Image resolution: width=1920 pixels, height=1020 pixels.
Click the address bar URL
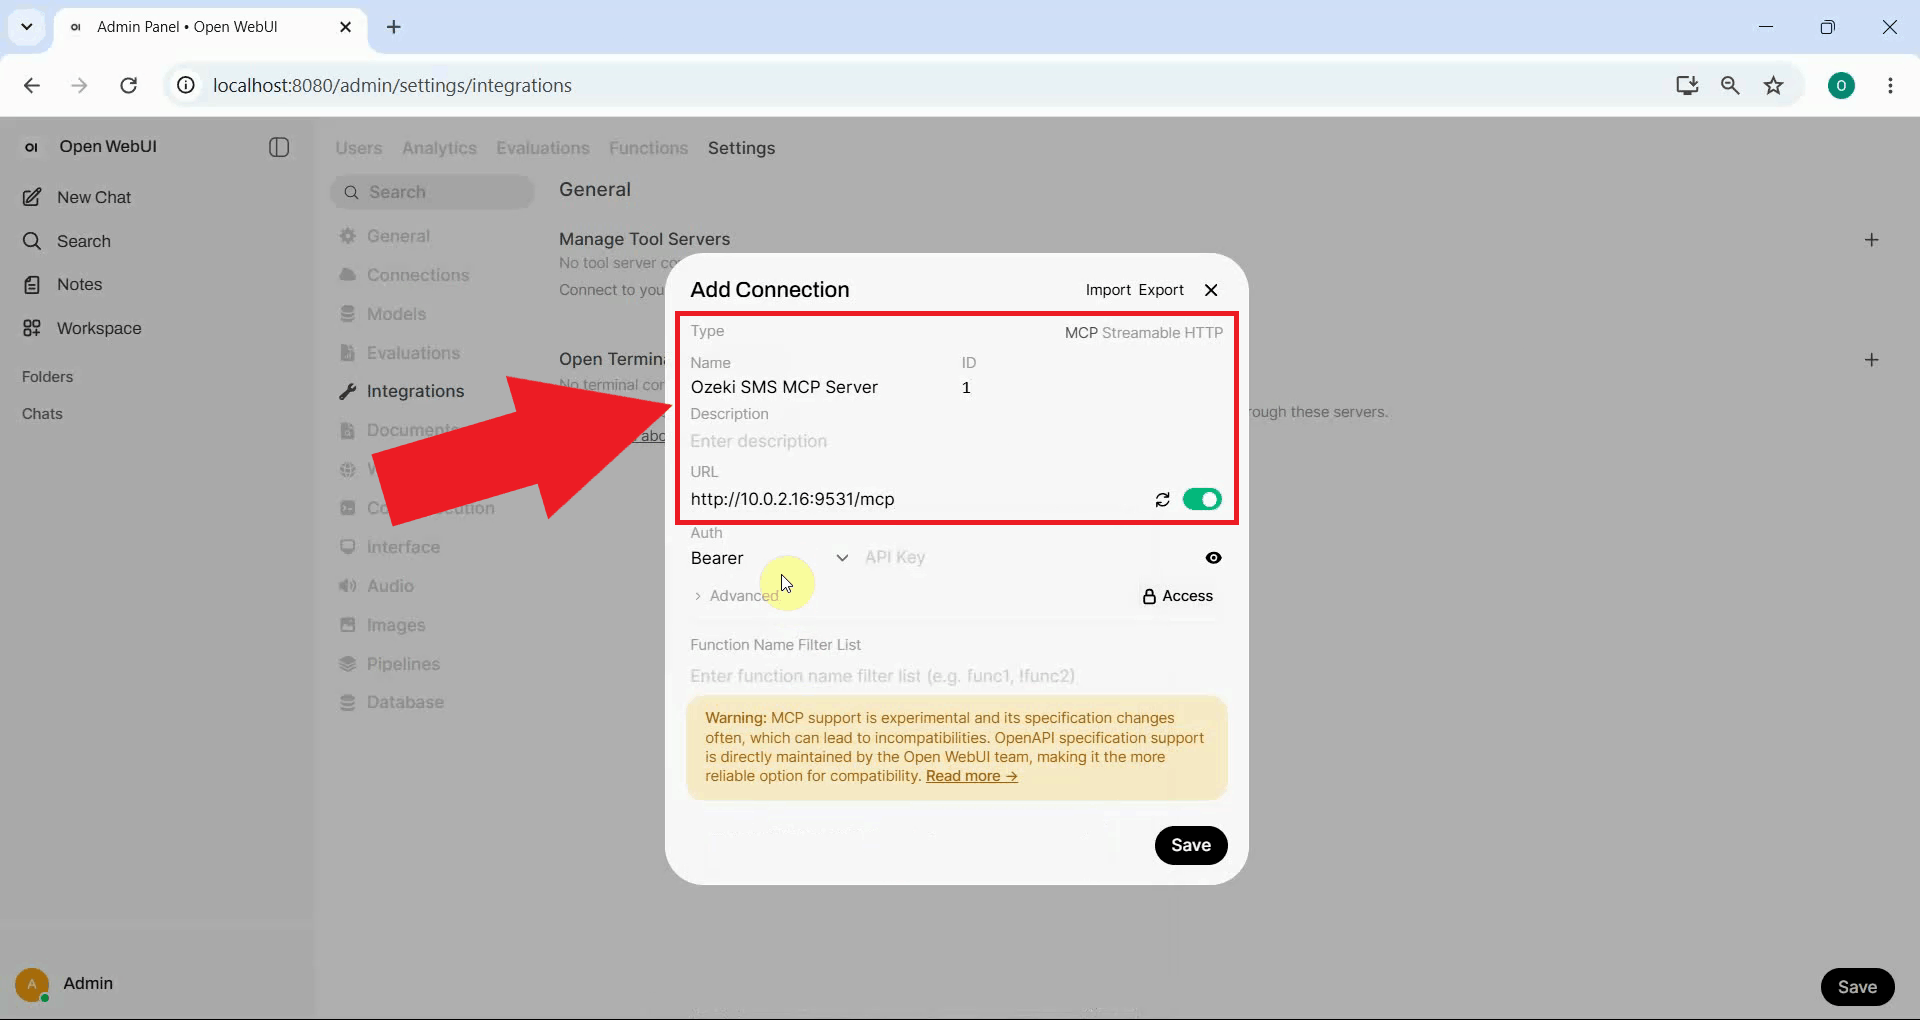pyautogui.click(x=392, y=86)
